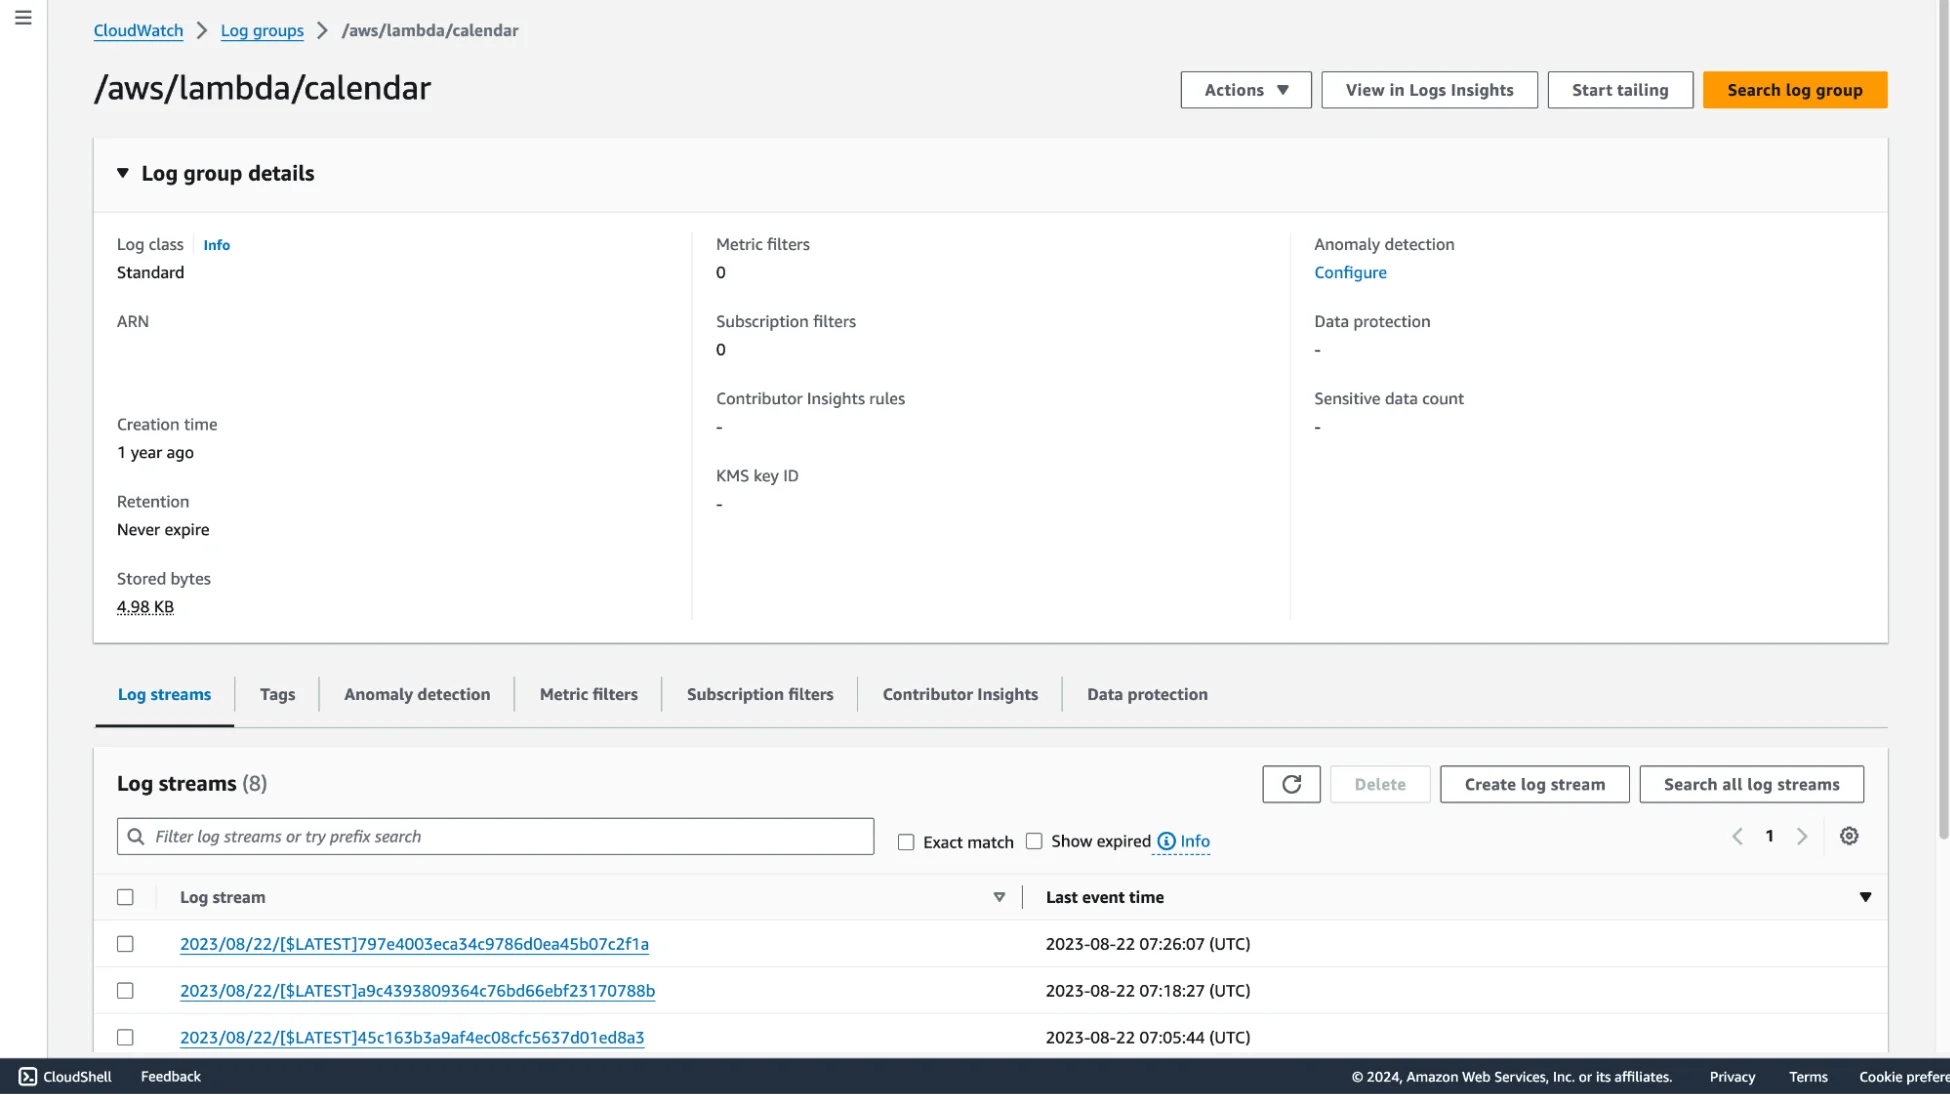Click the Start tailing button
The image size is (1950, 1095).
tap(1620, 90)
